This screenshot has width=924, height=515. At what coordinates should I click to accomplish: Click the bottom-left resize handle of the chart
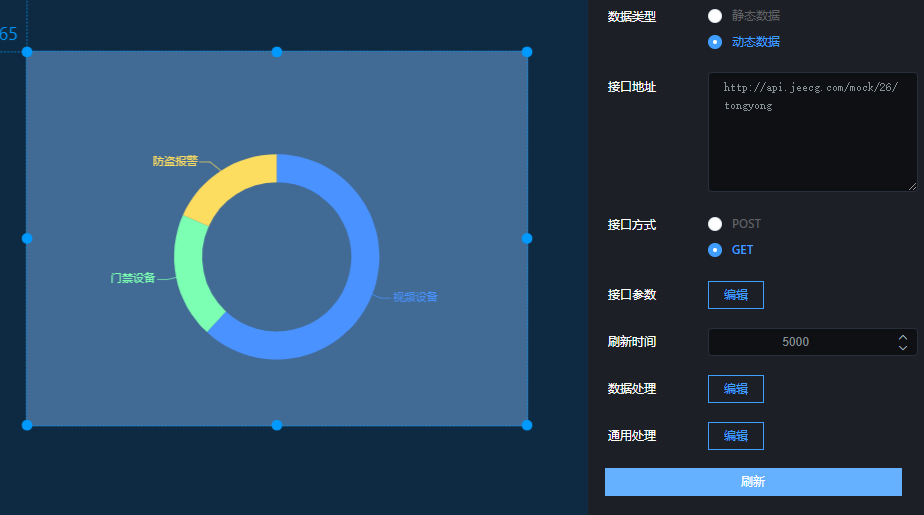[27, 425]
